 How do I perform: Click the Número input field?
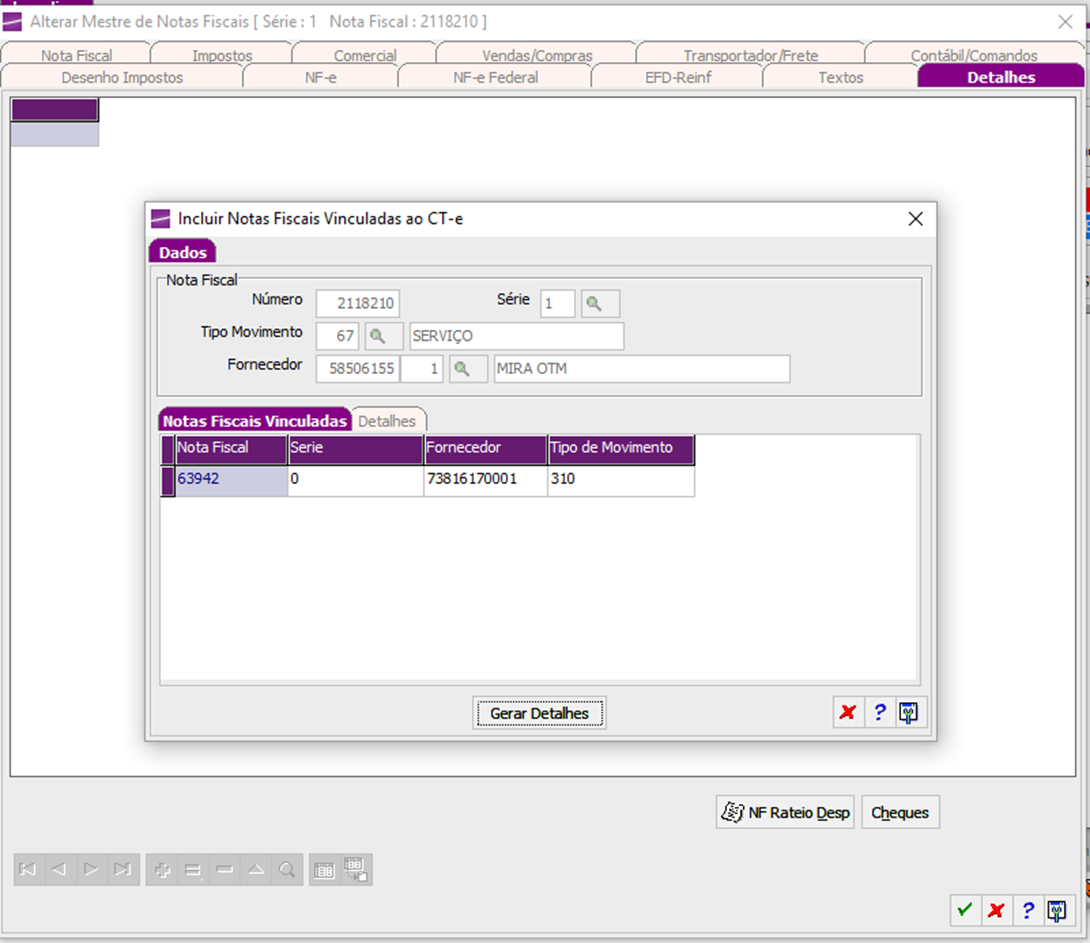pos(357,303)
